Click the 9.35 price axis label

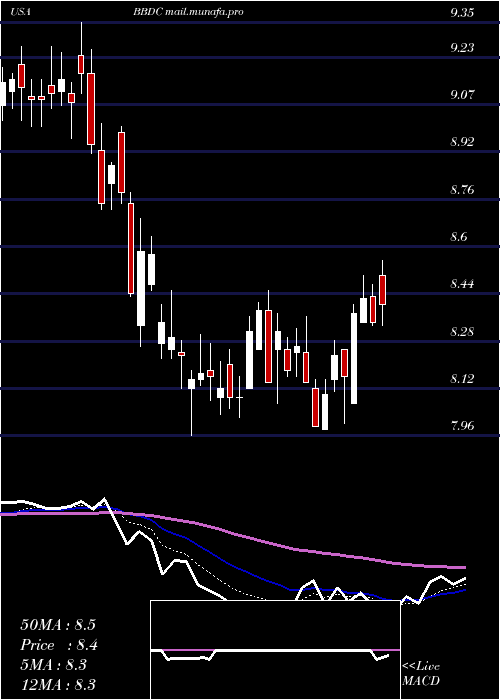click(x=462, y=13)
